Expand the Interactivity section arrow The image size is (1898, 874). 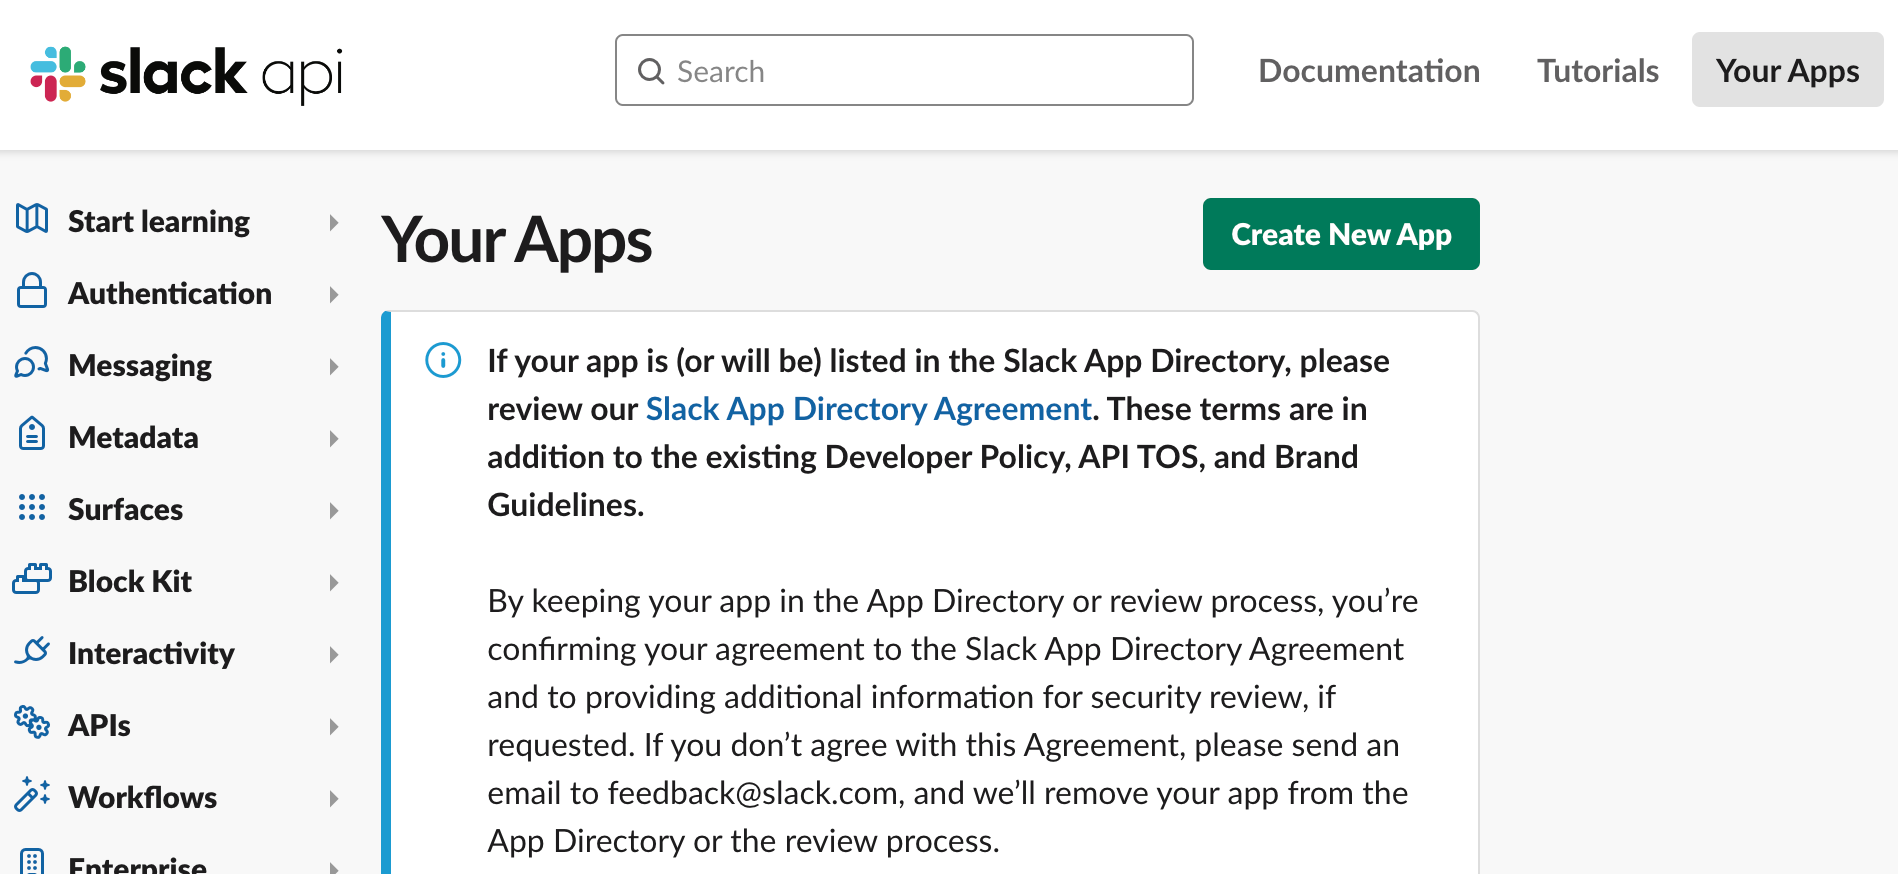tap(334, 654)
